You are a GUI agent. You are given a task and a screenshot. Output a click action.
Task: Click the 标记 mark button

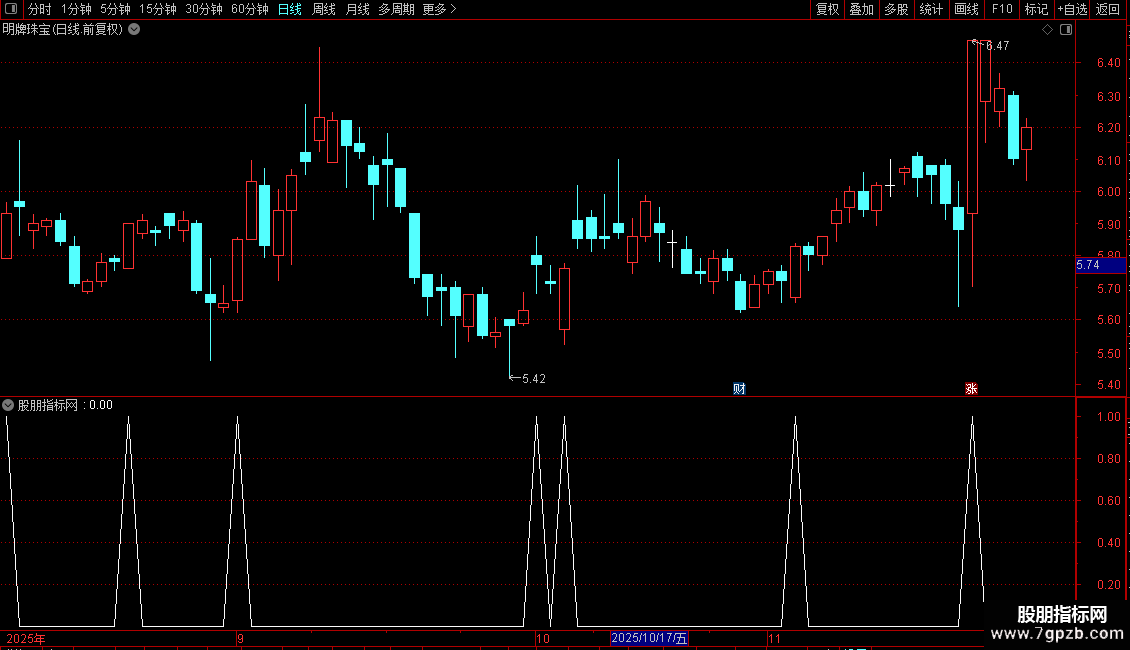click(1036, 9)
